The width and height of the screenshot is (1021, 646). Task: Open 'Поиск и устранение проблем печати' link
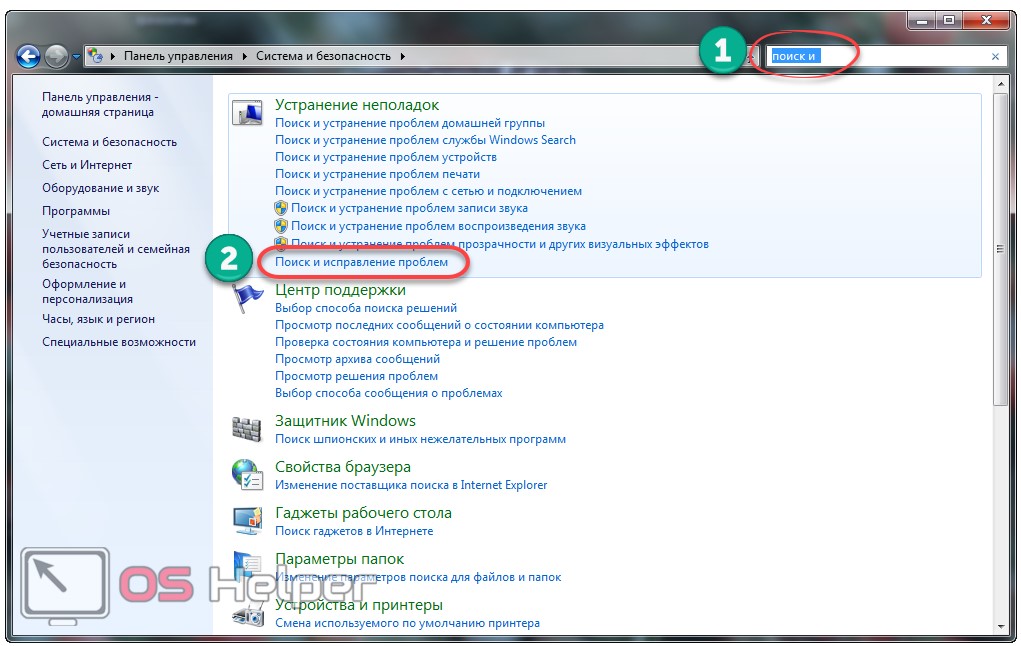pos(377,174)
